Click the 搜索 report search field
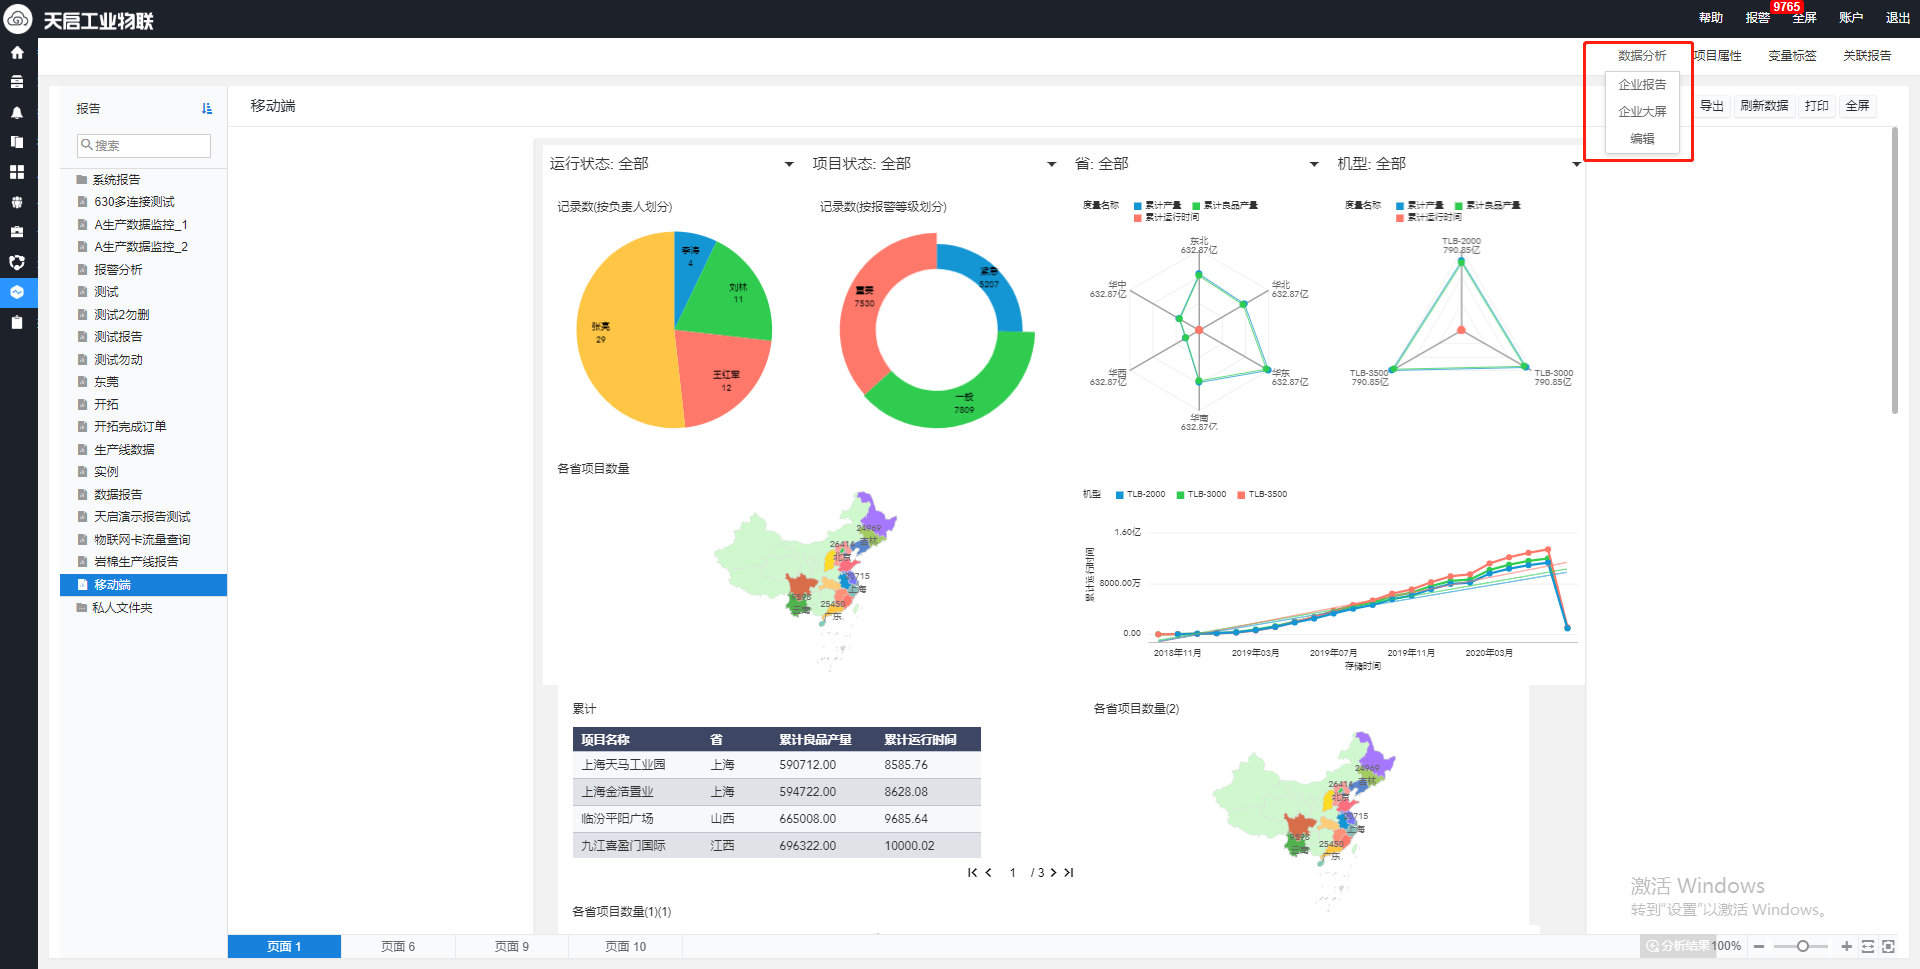Screen dimensions: 1920x969 144,146
